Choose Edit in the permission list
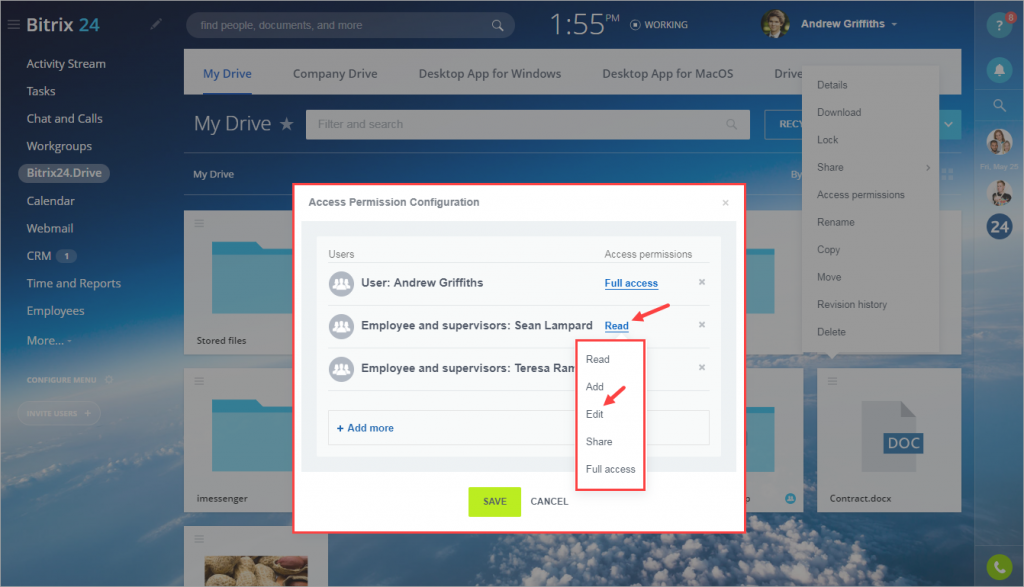 tap(594, 414)
